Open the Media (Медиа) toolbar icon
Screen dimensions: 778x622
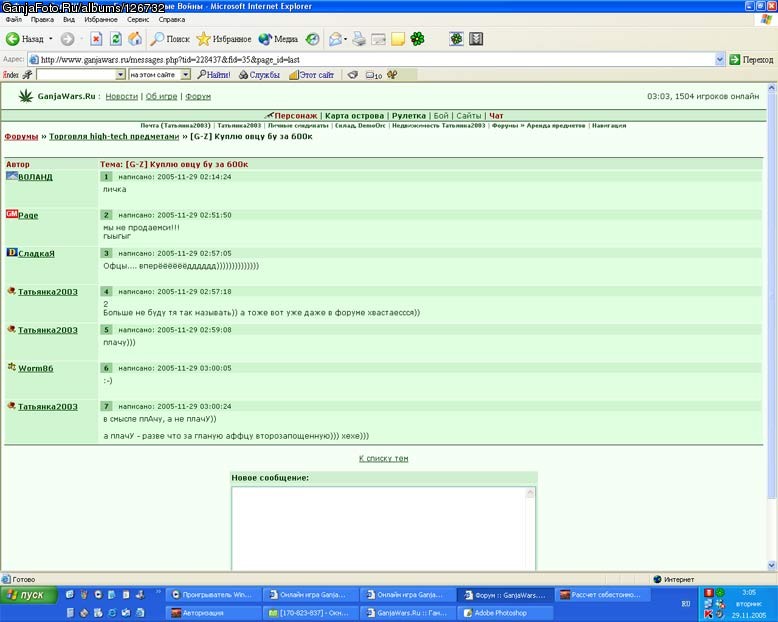click(278, 39)
